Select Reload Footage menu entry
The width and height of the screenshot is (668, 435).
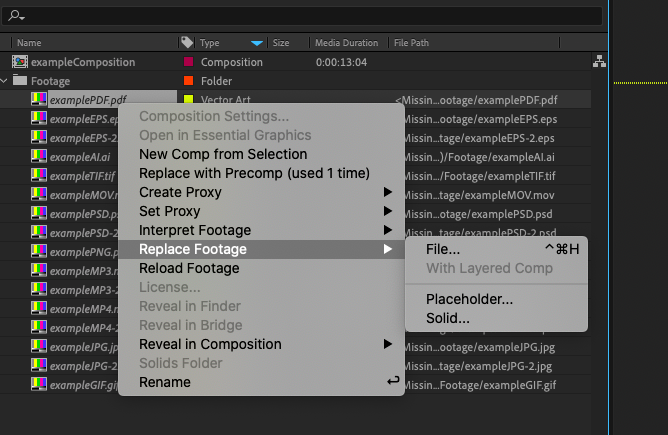pos(189,268)
